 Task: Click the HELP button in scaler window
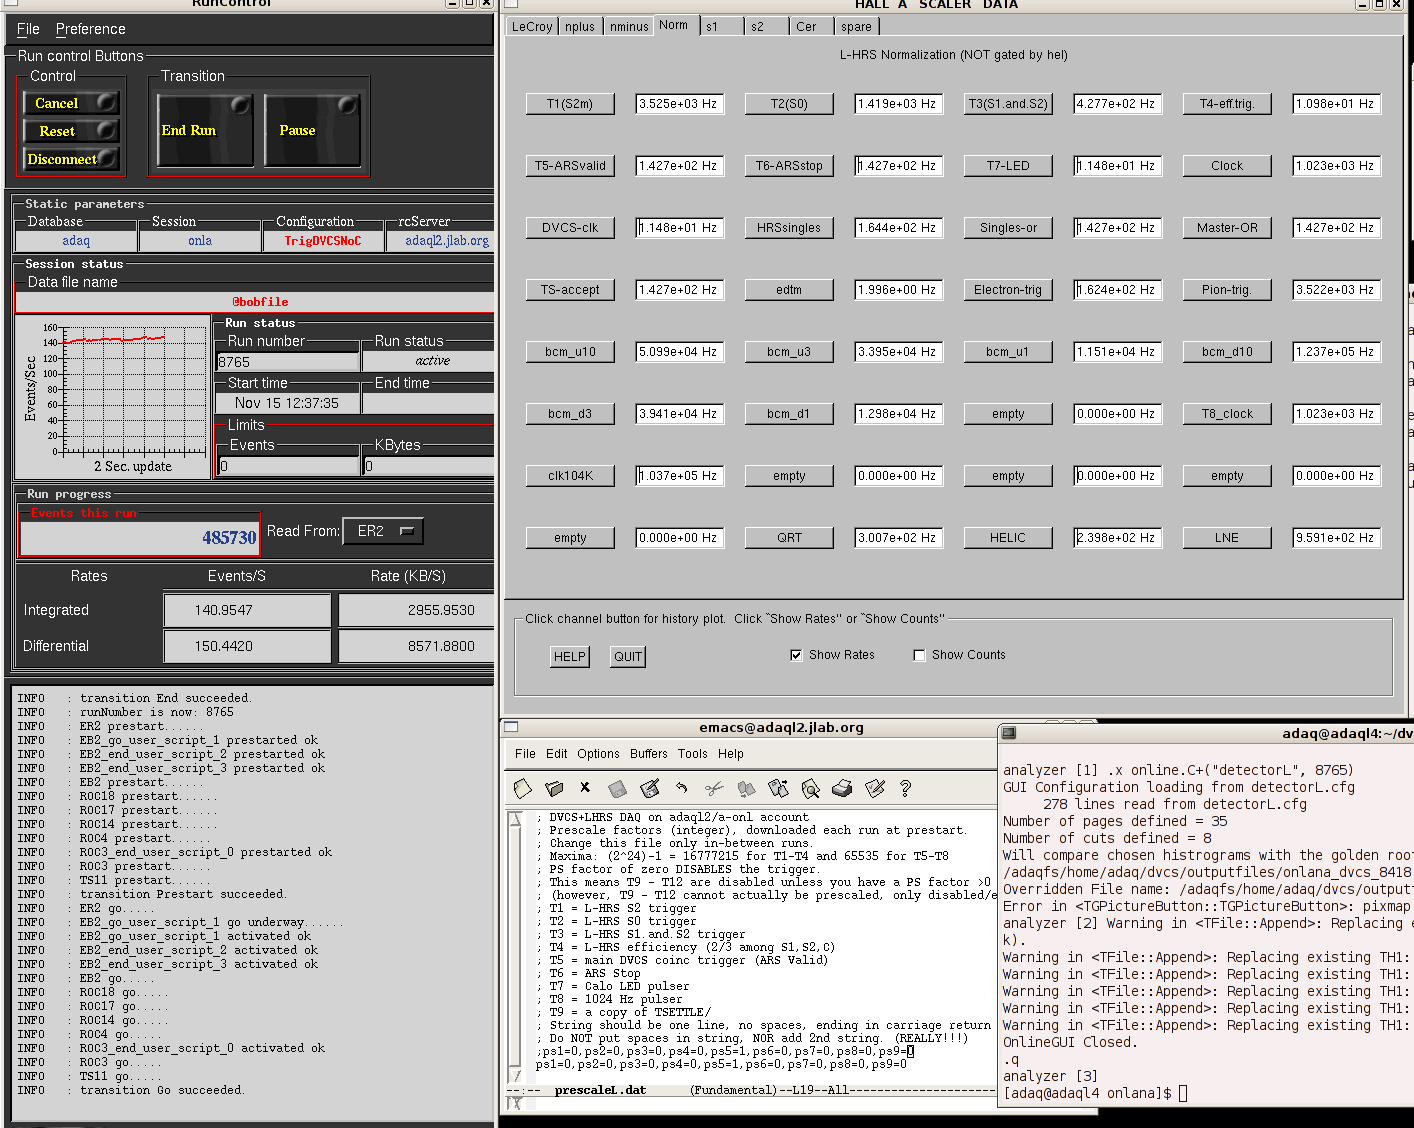point(570,657)
